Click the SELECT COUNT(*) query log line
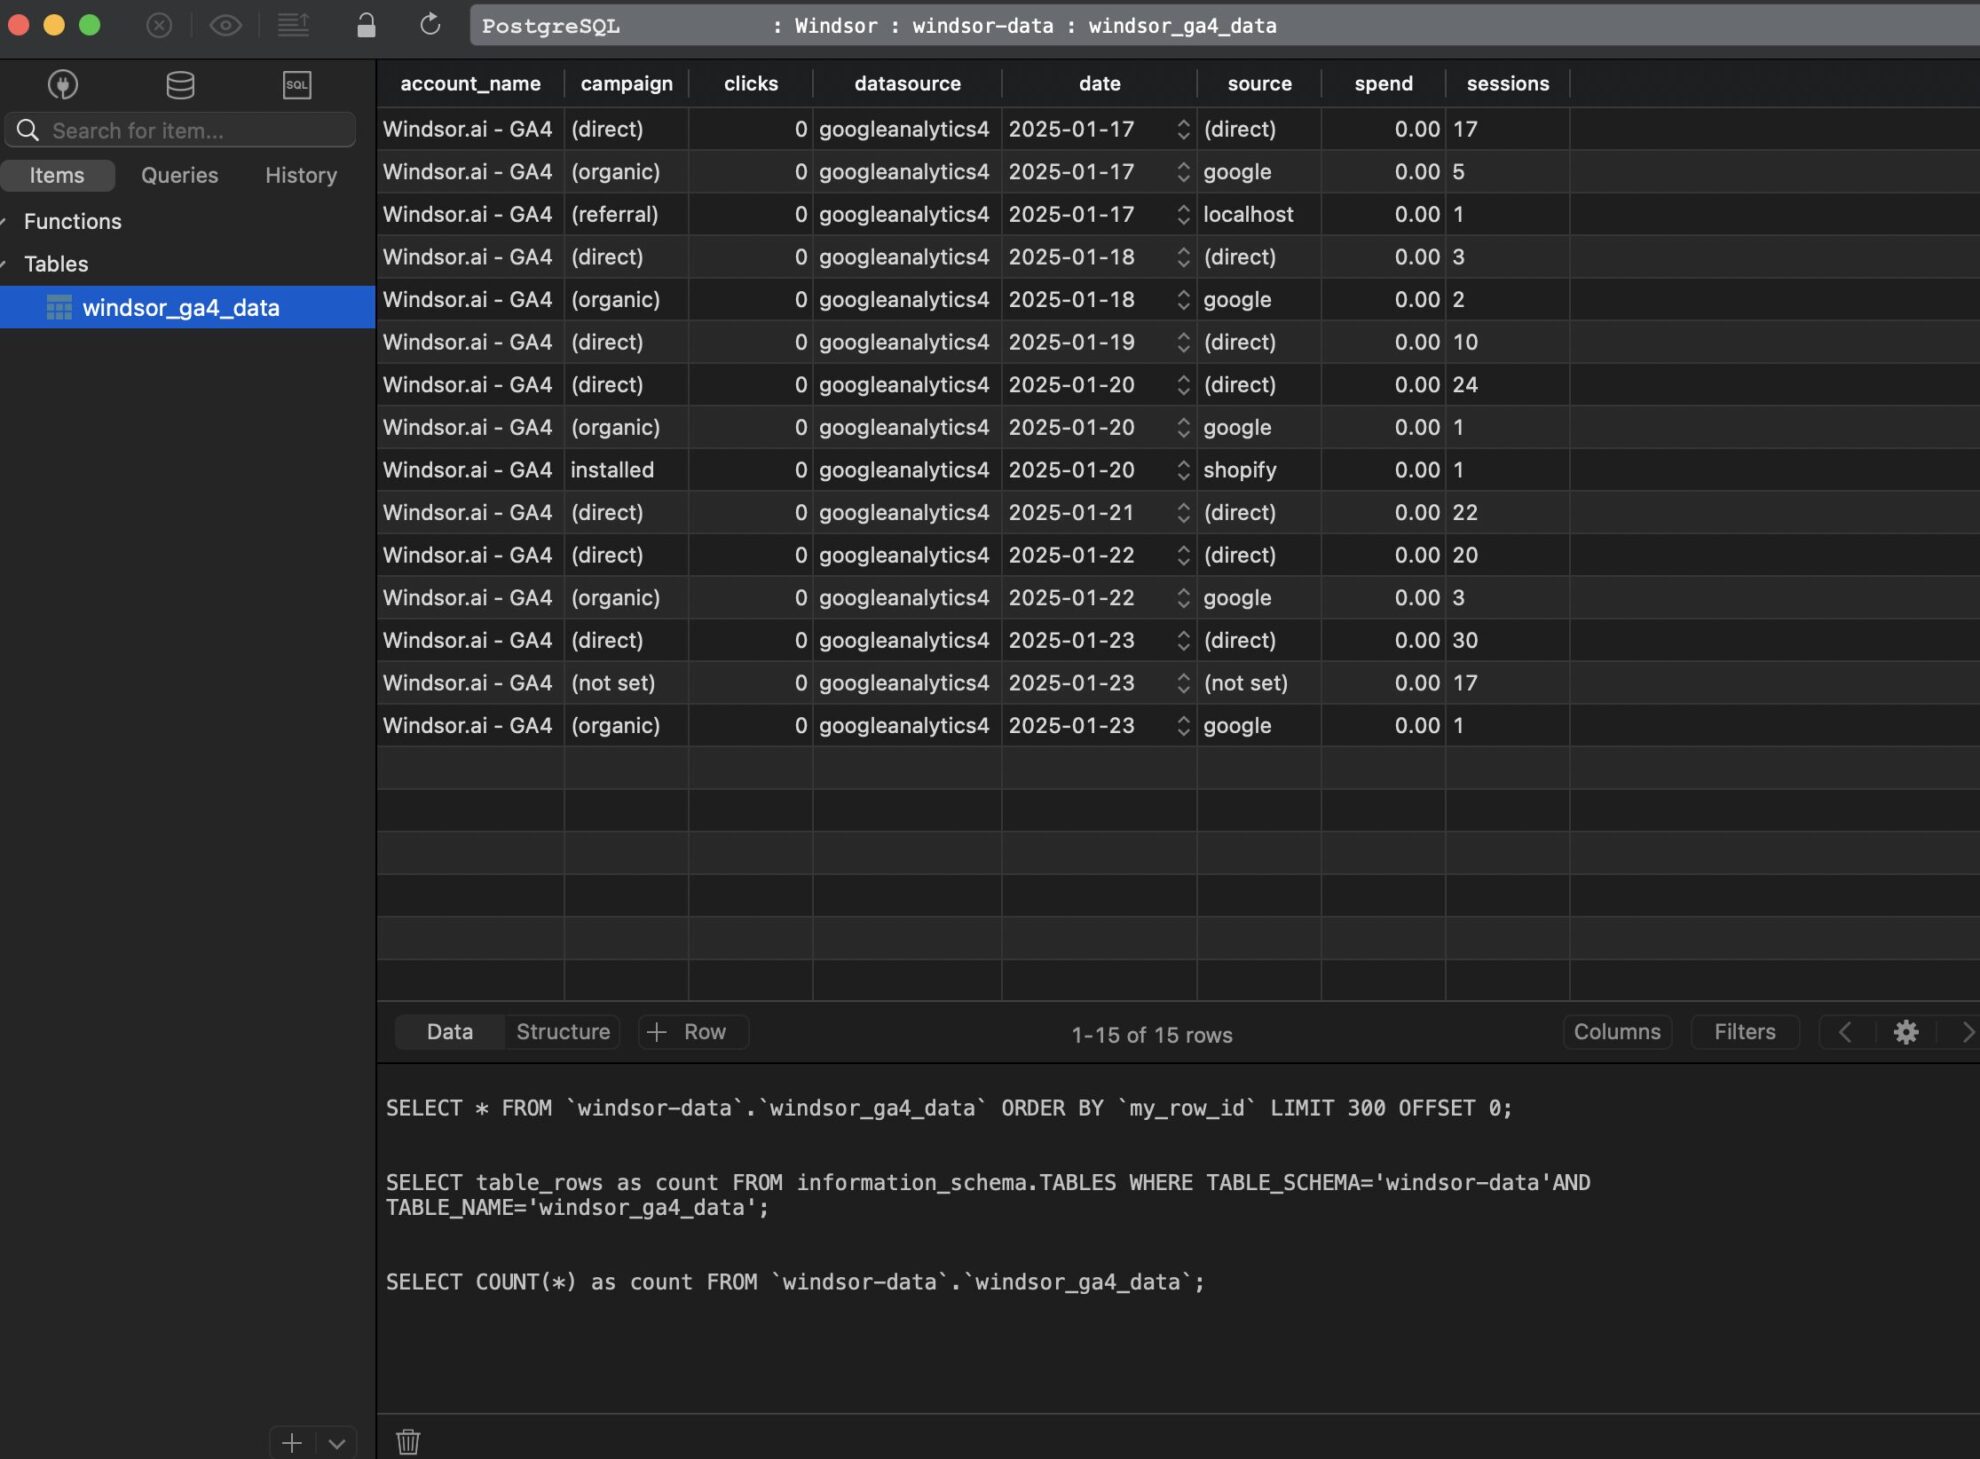This screenshot has width=1980, height=1459. pos(795,1282)
